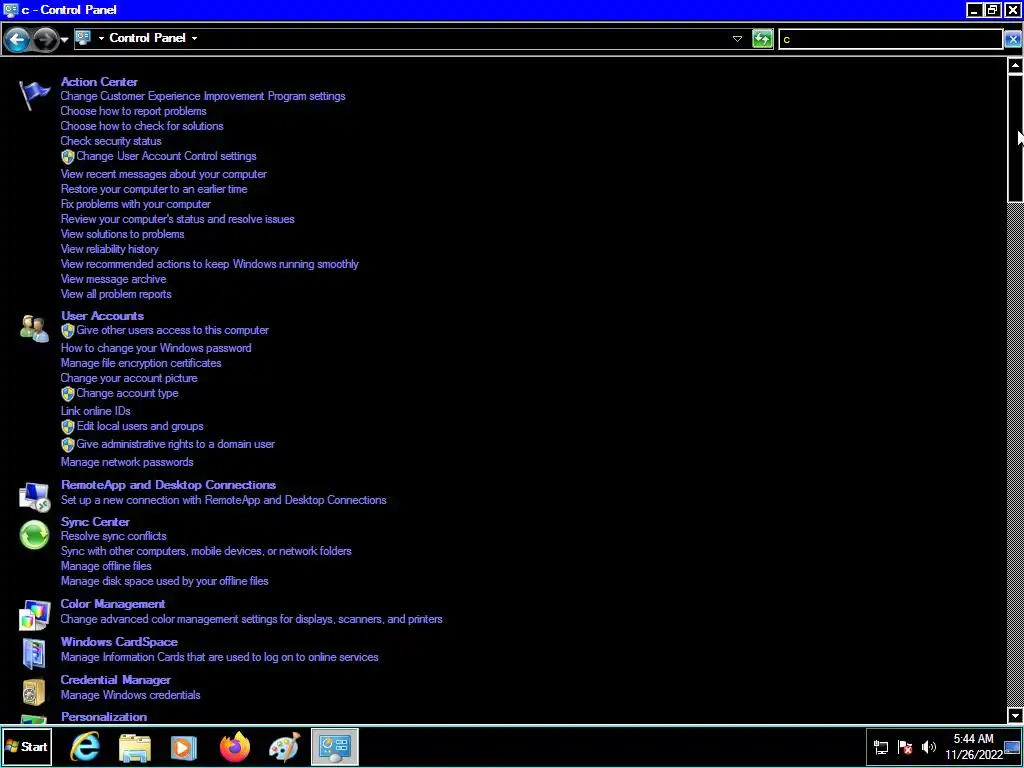The width and height of the screenshot is (1024, 768).
Task: Expand dropdown arrow after Control Panel breadcrumb
Action: tap(194, 38)
